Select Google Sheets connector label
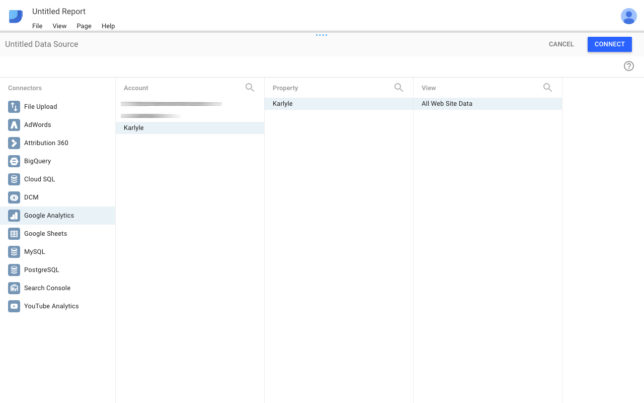The width and height of the screenshot is (644, 403). point(46,233)
